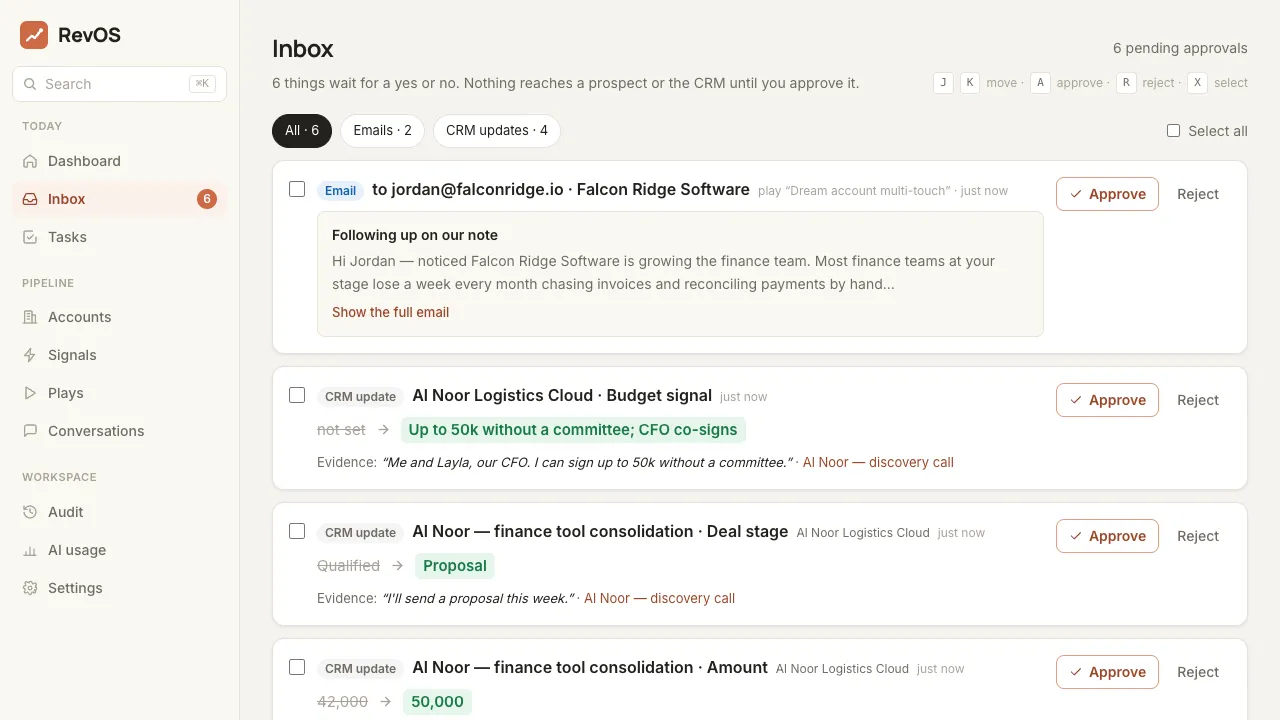
Task: Open Budget signal's discovery call evidence link
Action: [x=878, y=462]
